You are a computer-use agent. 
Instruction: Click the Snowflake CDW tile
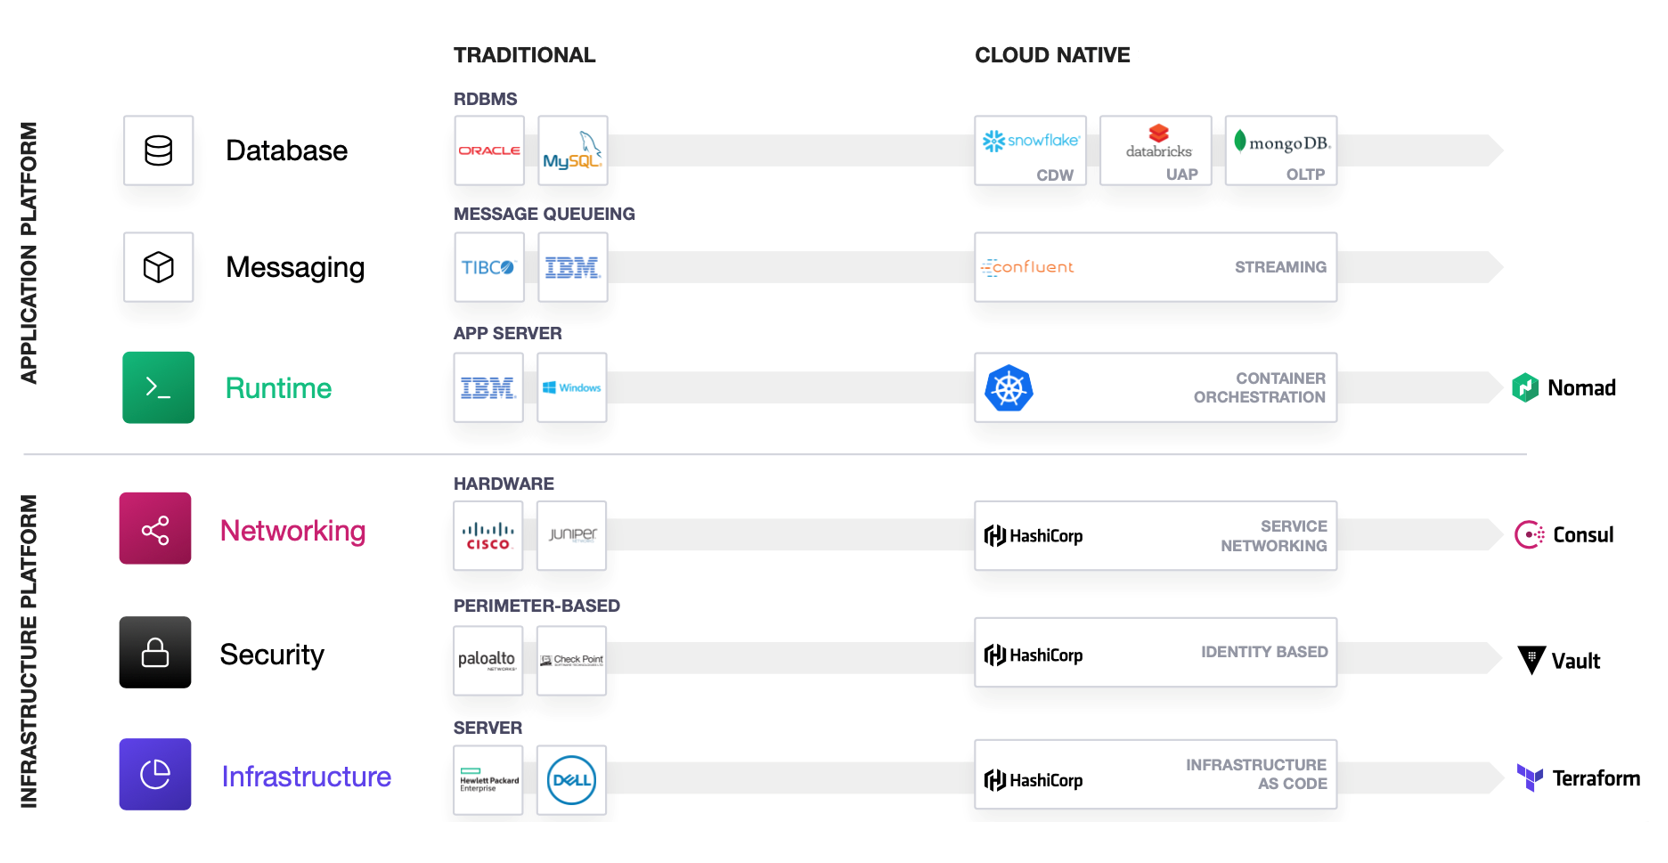pos(1031,150)
